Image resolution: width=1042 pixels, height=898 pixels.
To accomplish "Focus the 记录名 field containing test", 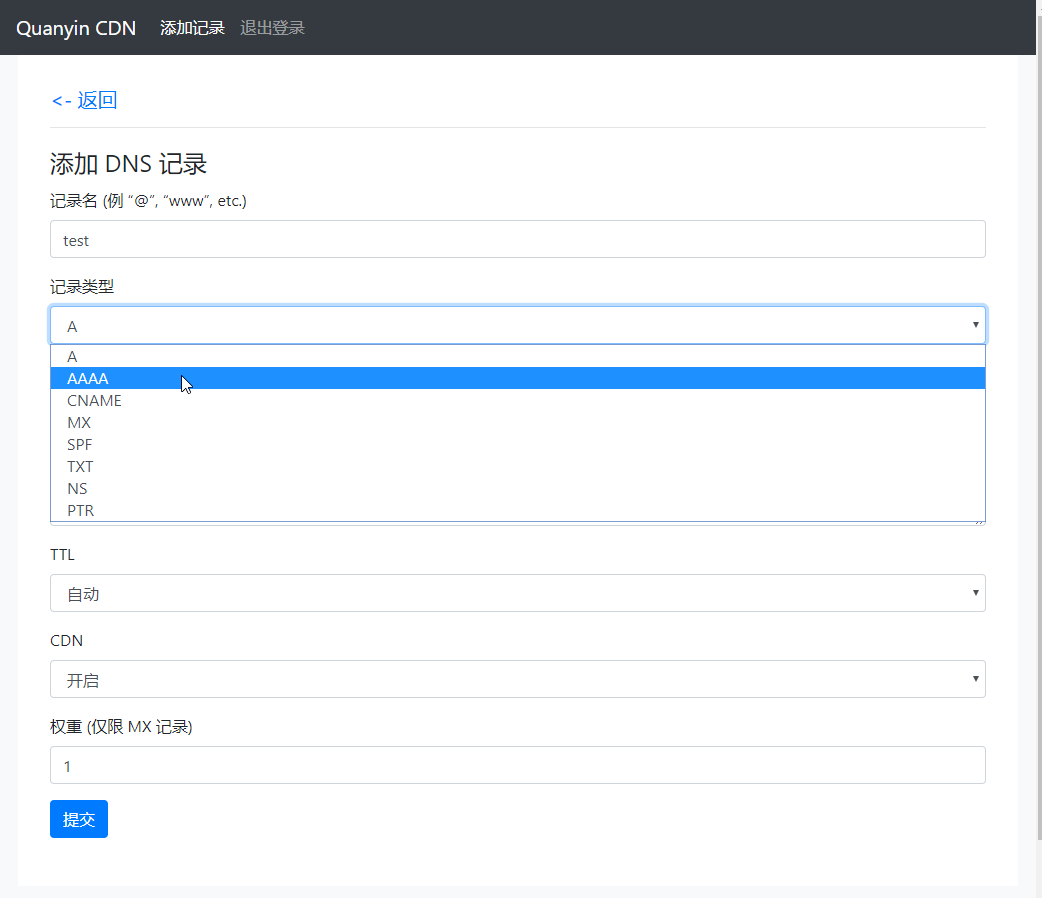I will click(x=517, y=240).
